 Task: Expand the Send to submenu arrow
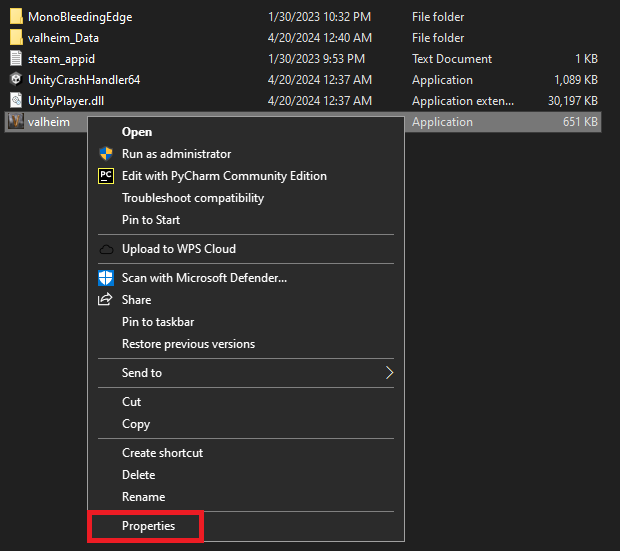point(389,373)
